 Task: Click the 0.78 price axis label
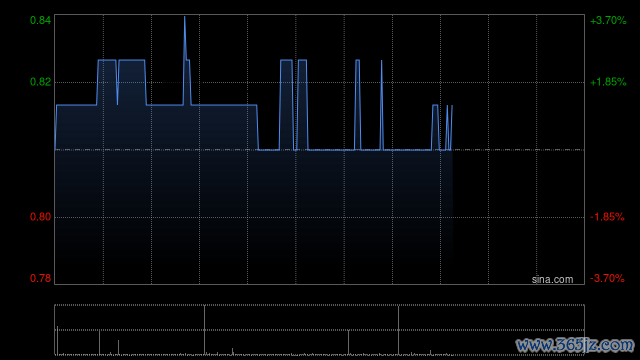click(40, 278)
